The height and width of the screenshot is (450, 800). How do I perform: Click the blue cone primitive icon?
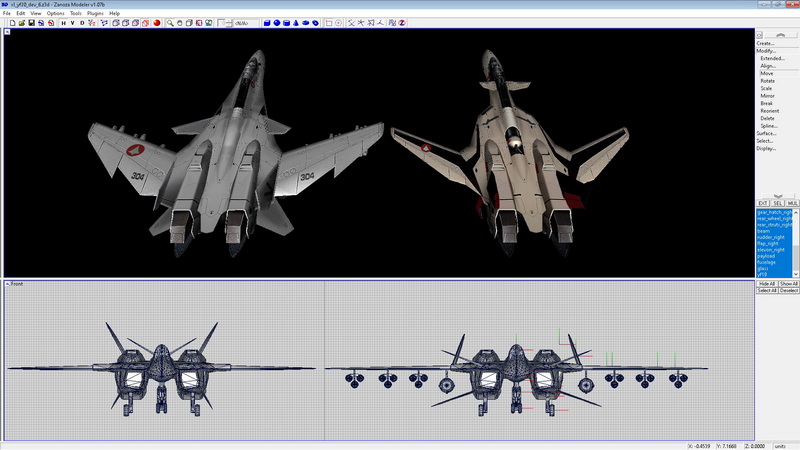(297, 22)
